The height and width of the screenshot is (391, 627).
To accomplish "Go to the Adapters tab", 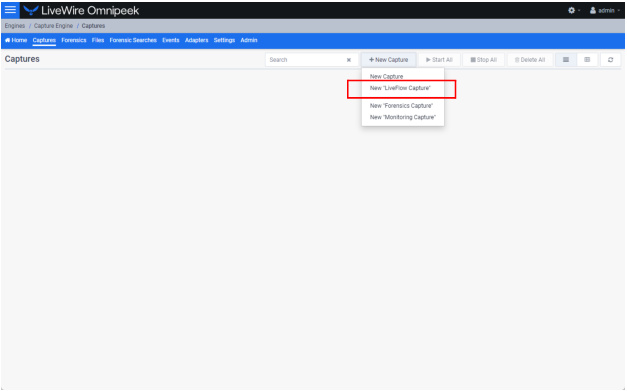I will coord(196,40).
